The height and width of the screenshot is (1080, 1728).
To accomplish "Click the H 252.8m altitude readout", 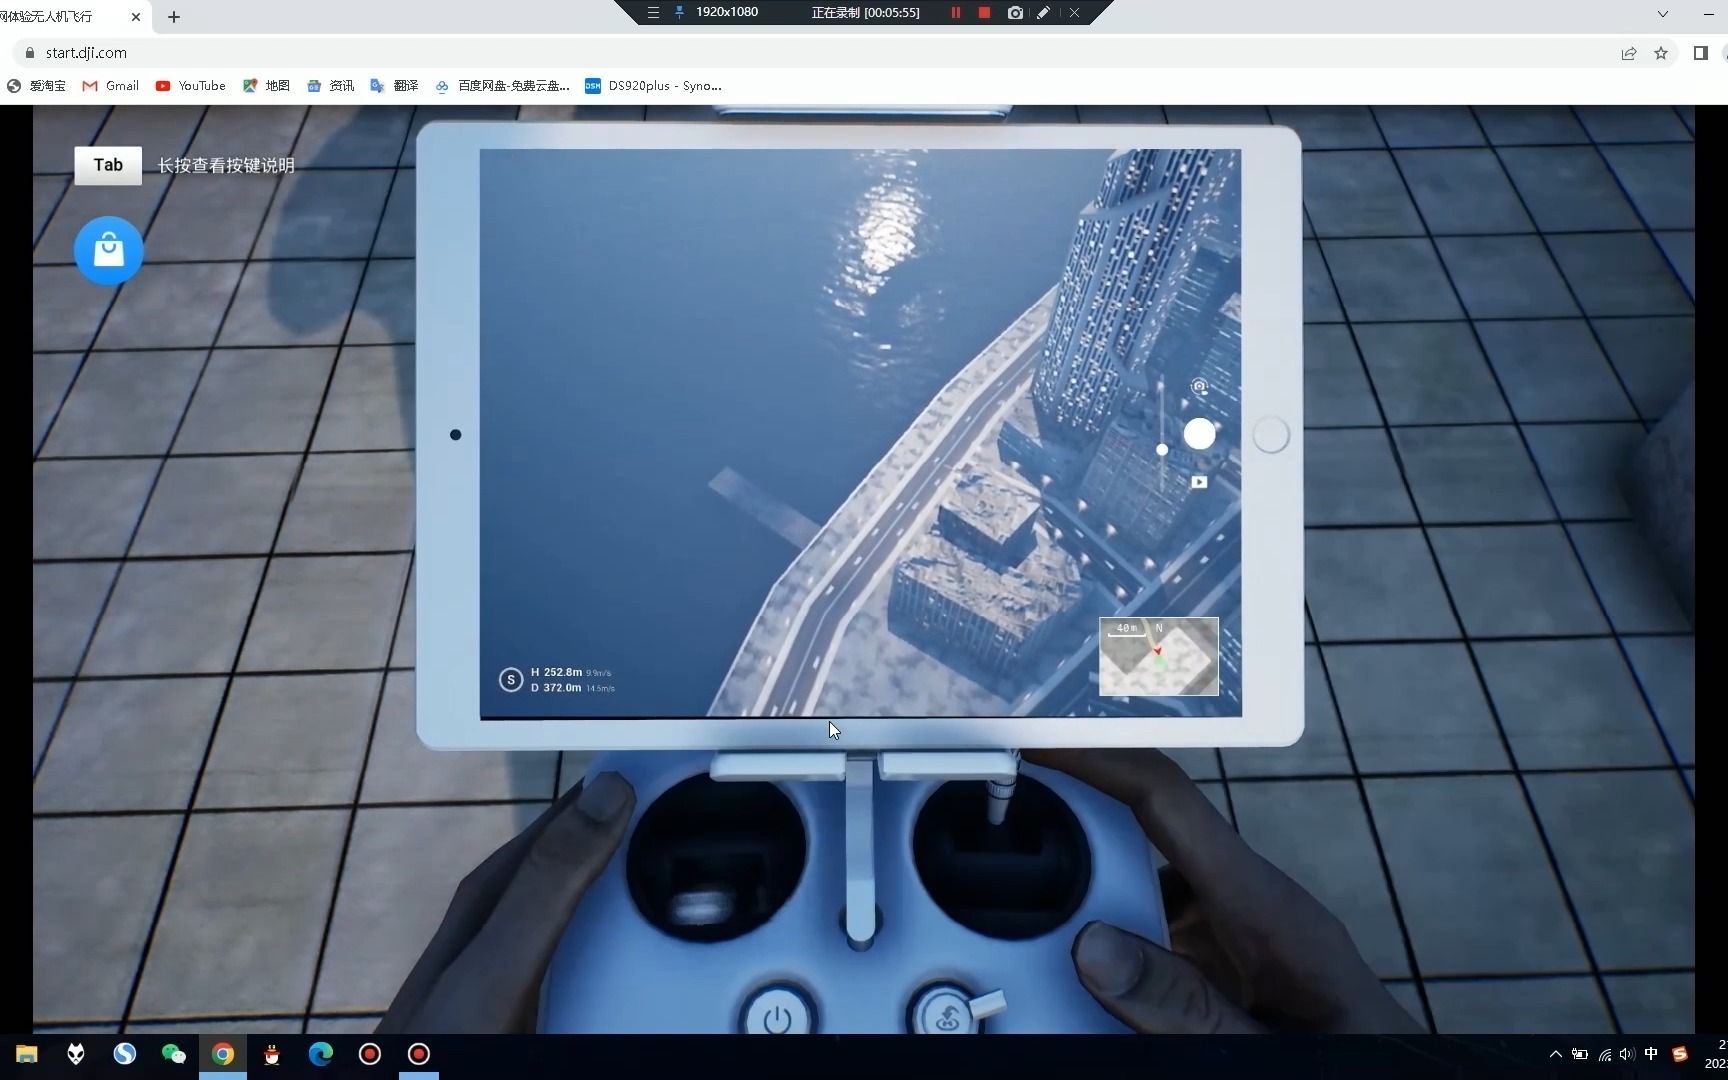I will pos(556,672).
